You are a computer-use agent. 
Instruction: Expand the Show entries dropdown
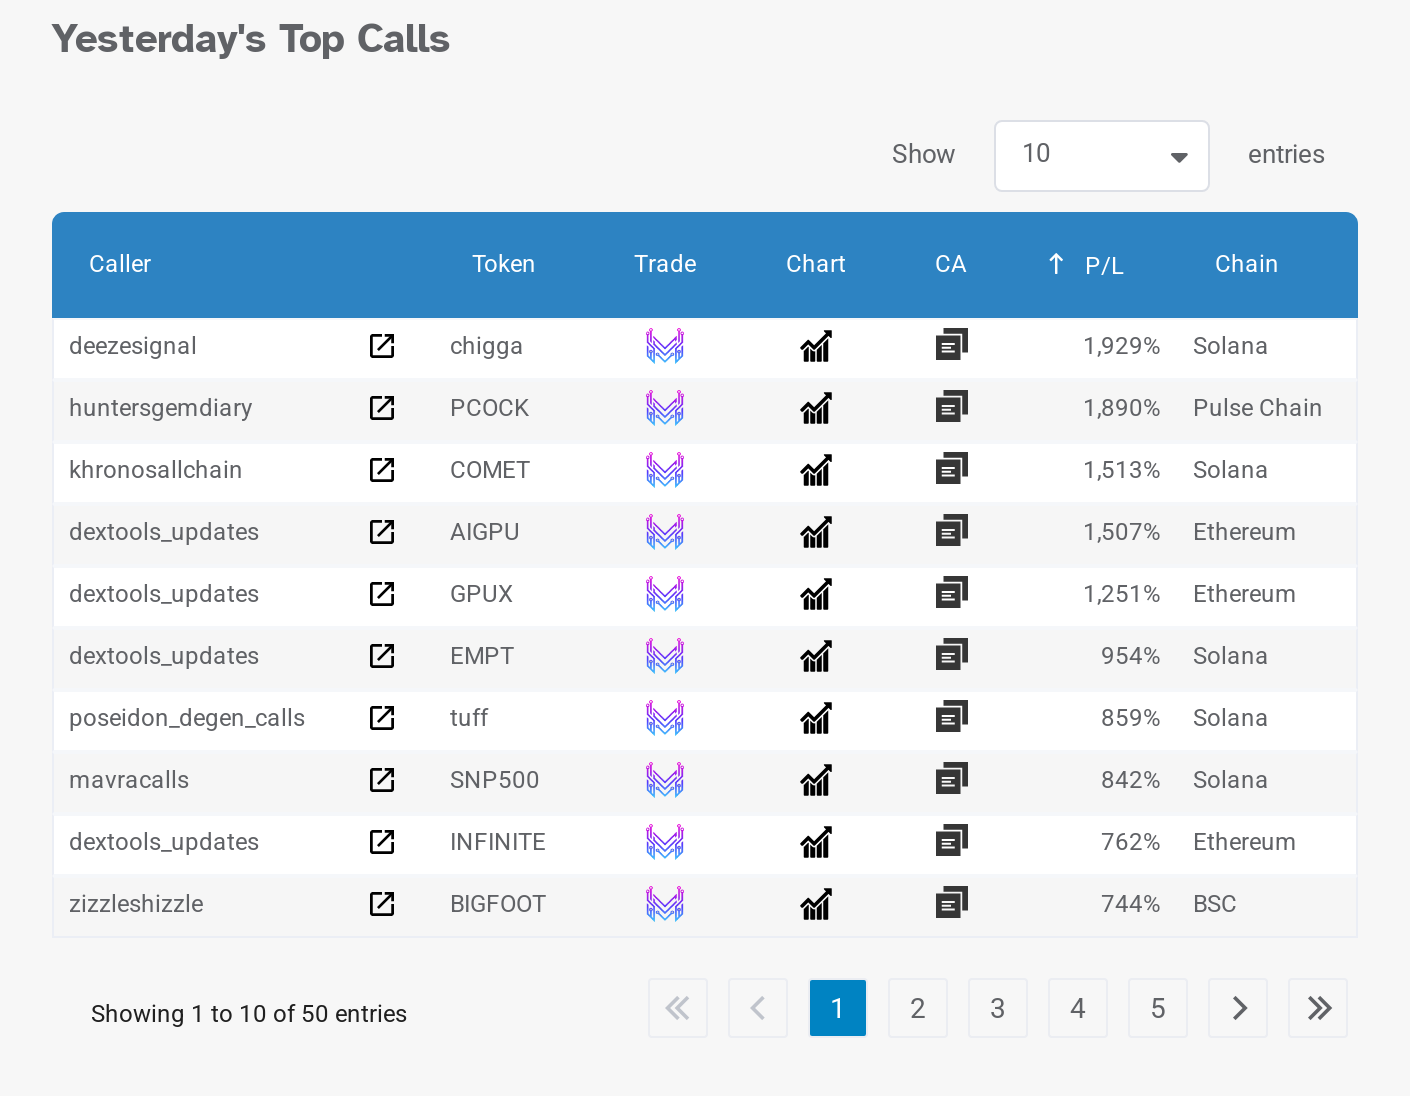[1101, 156]
